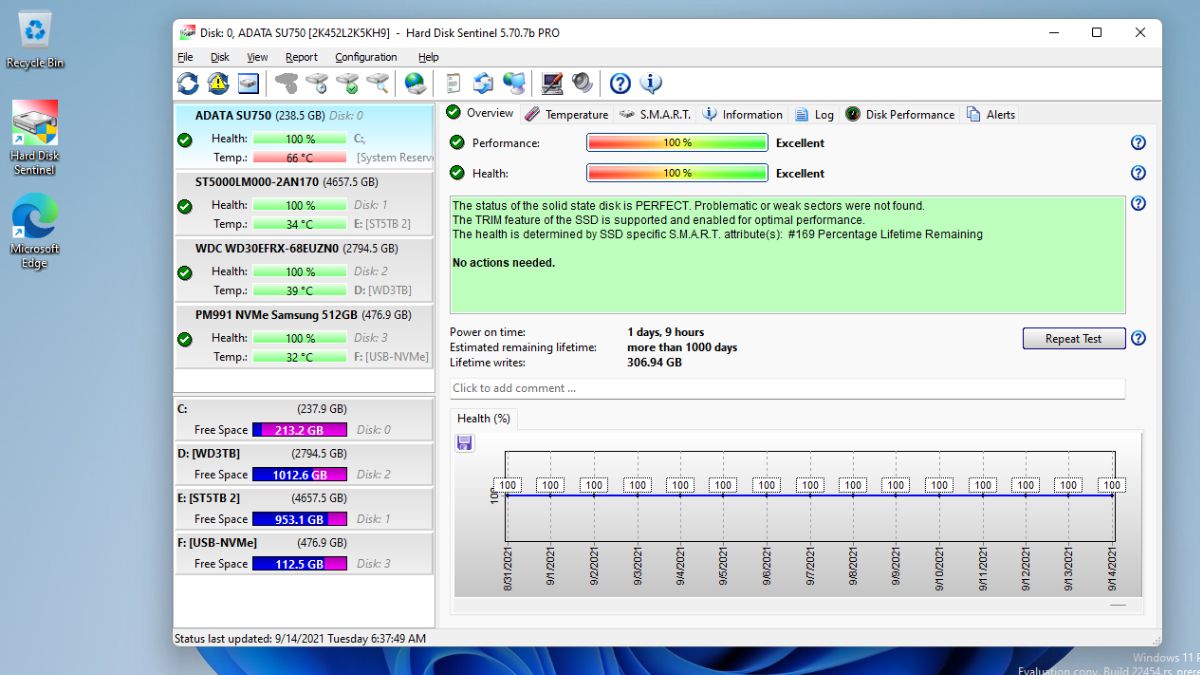Click the networked computers toolbar icon
The width and height of the screenshot is (1200, 675).
point(514,83)
